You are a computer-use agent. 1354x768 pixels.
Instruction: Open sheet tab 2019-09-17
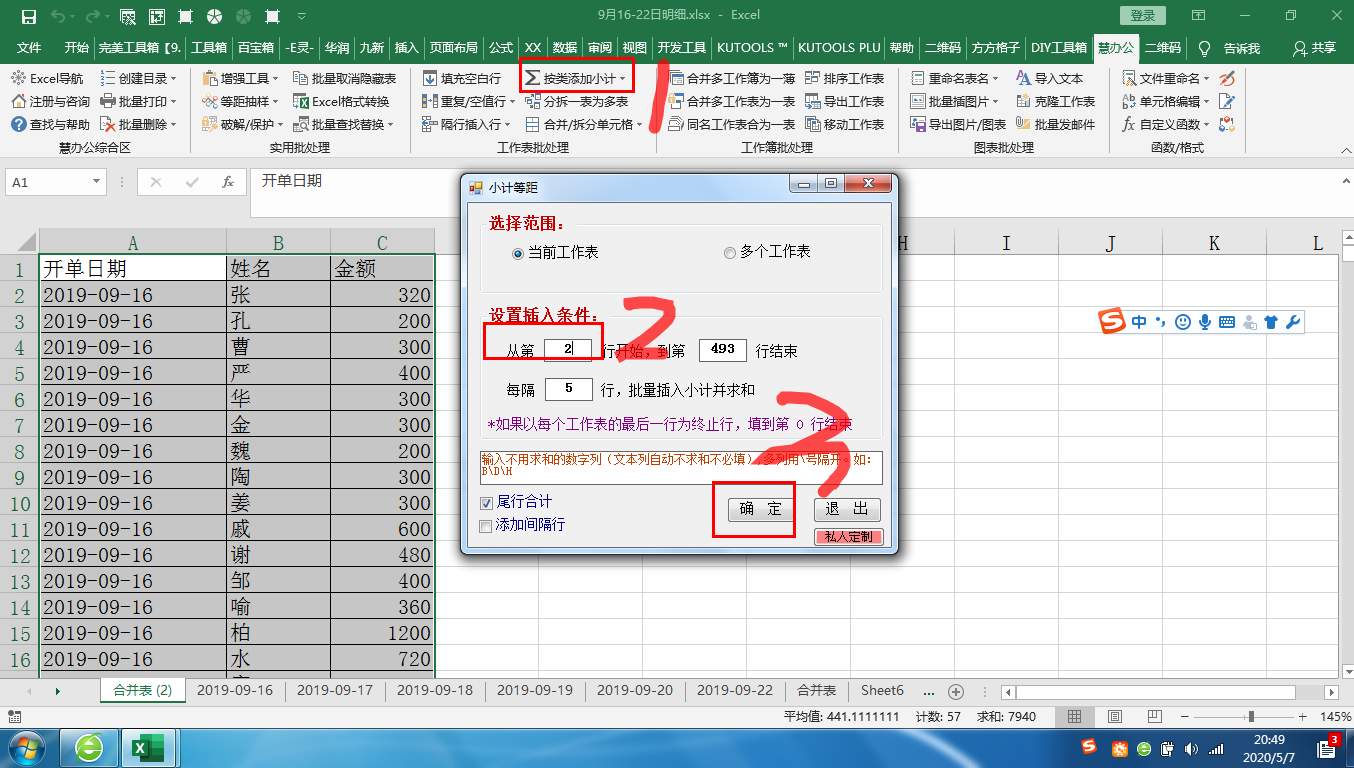point(335,691)
